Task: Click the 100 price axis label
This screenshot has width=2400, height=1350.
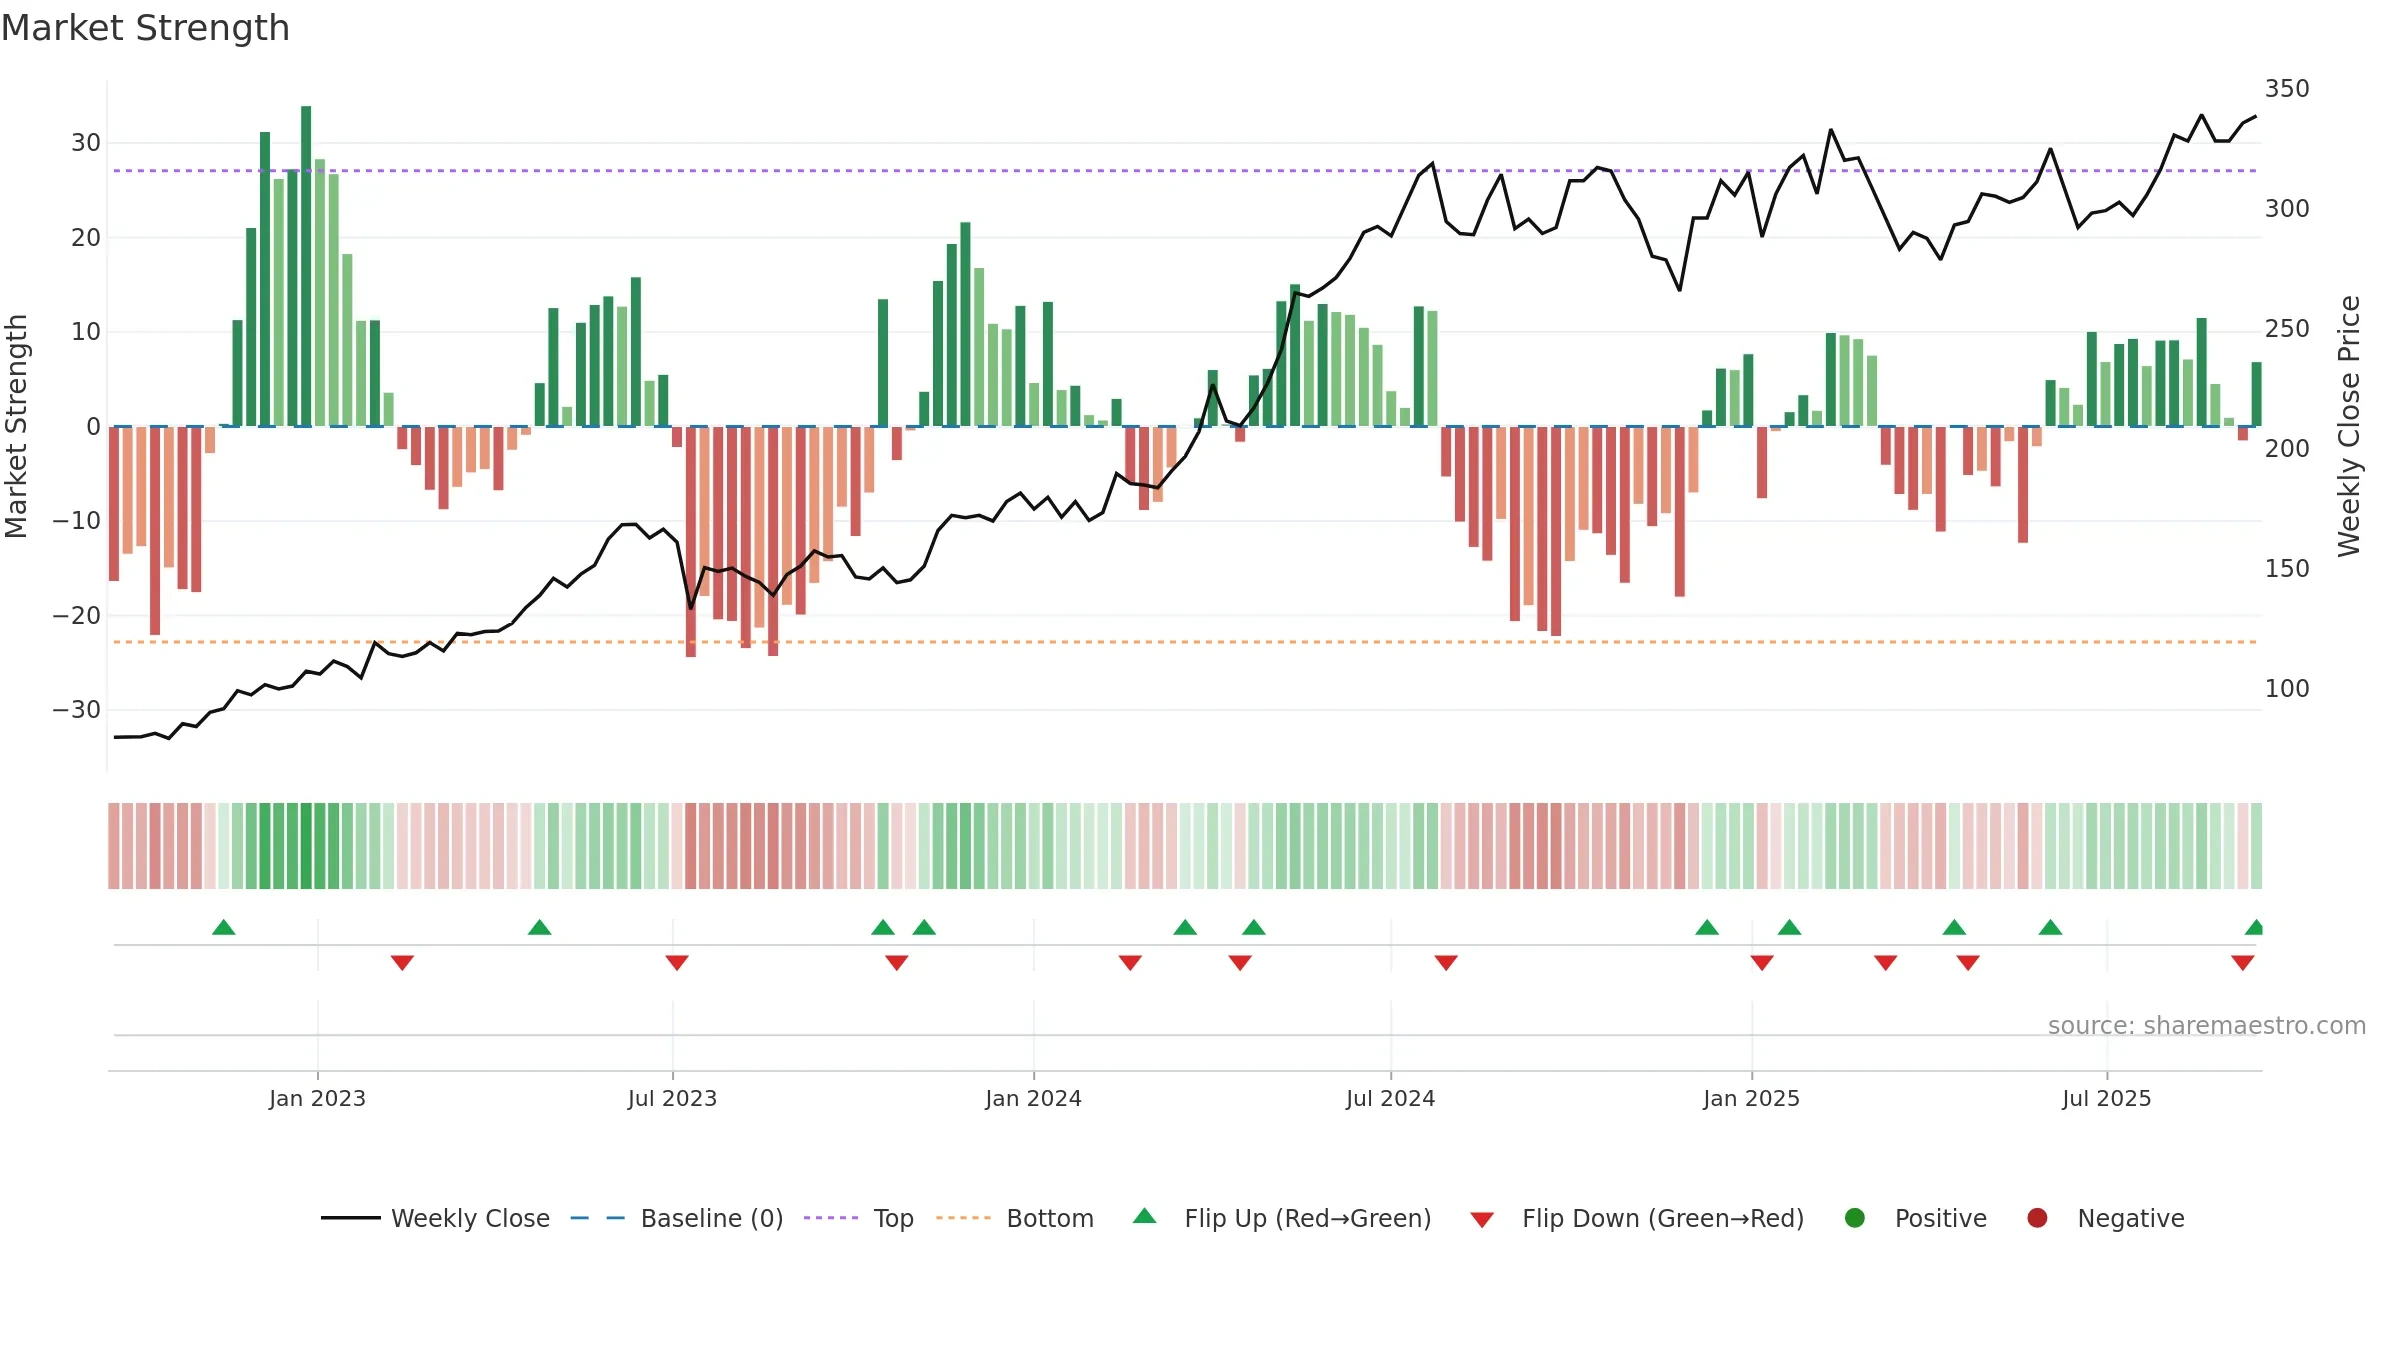Action: click(x=2287, y=689)
